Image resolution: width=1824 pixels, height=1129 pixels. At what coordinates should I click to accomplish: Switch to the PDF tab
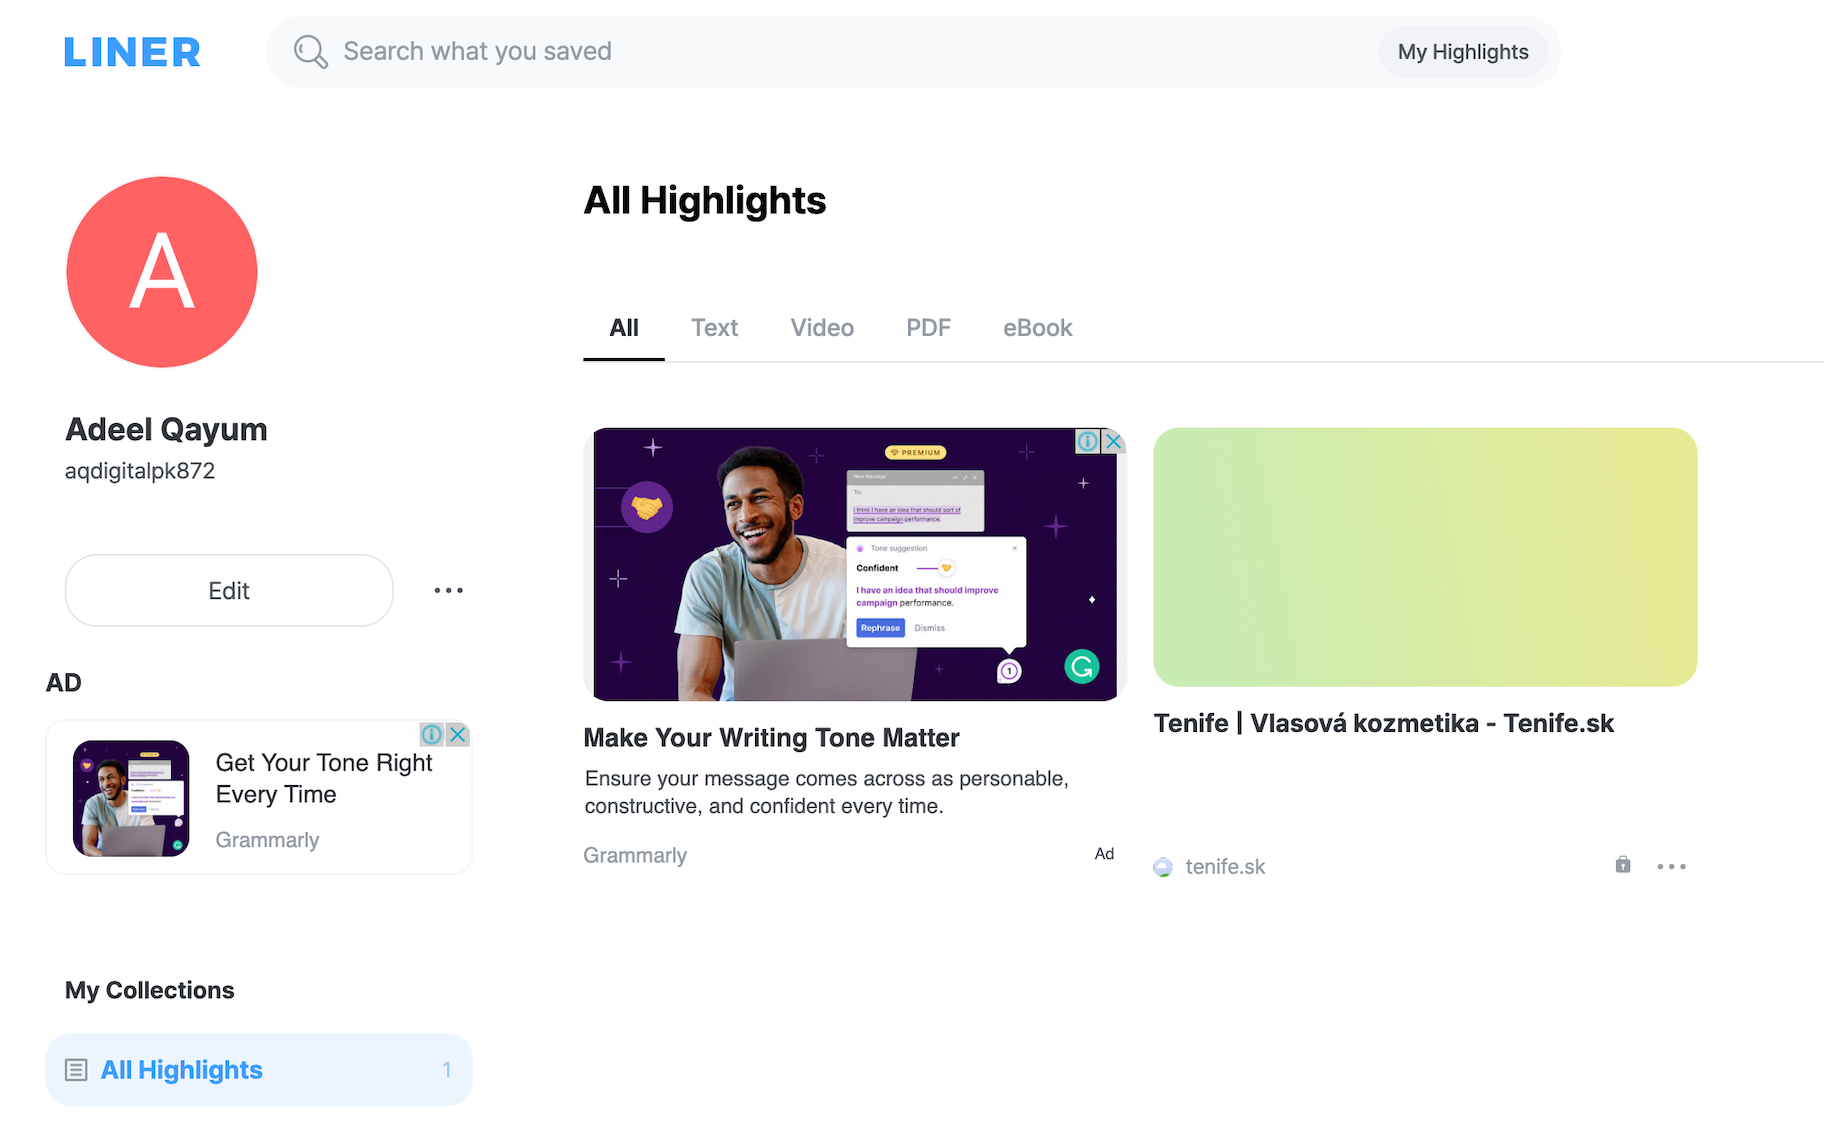[928, 328]
